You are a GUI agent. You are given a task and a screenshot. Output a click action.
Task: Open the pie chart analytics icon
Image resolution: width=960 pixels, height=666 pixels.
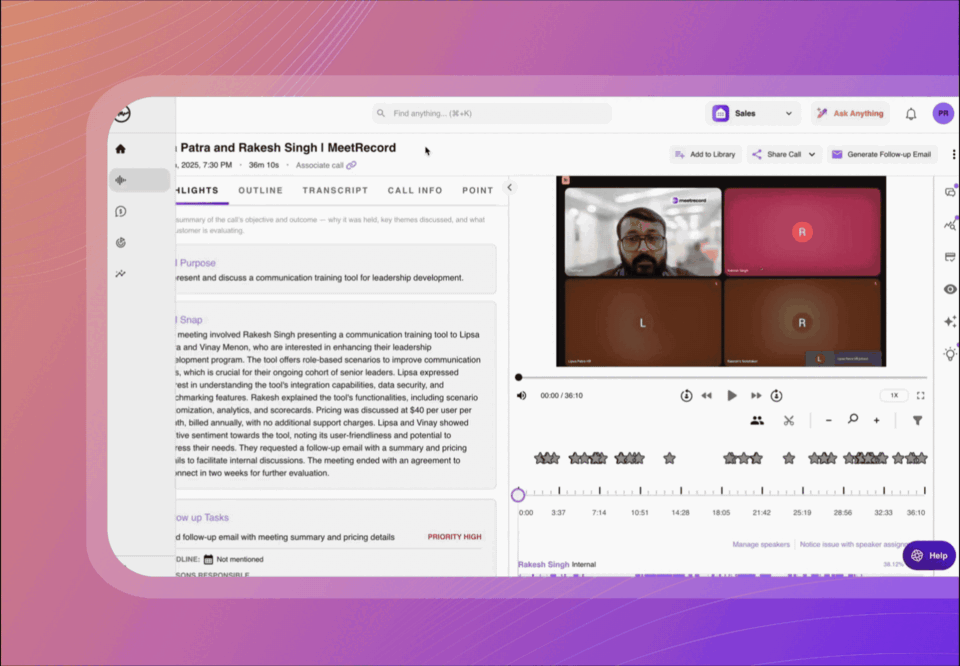[121, 242]
